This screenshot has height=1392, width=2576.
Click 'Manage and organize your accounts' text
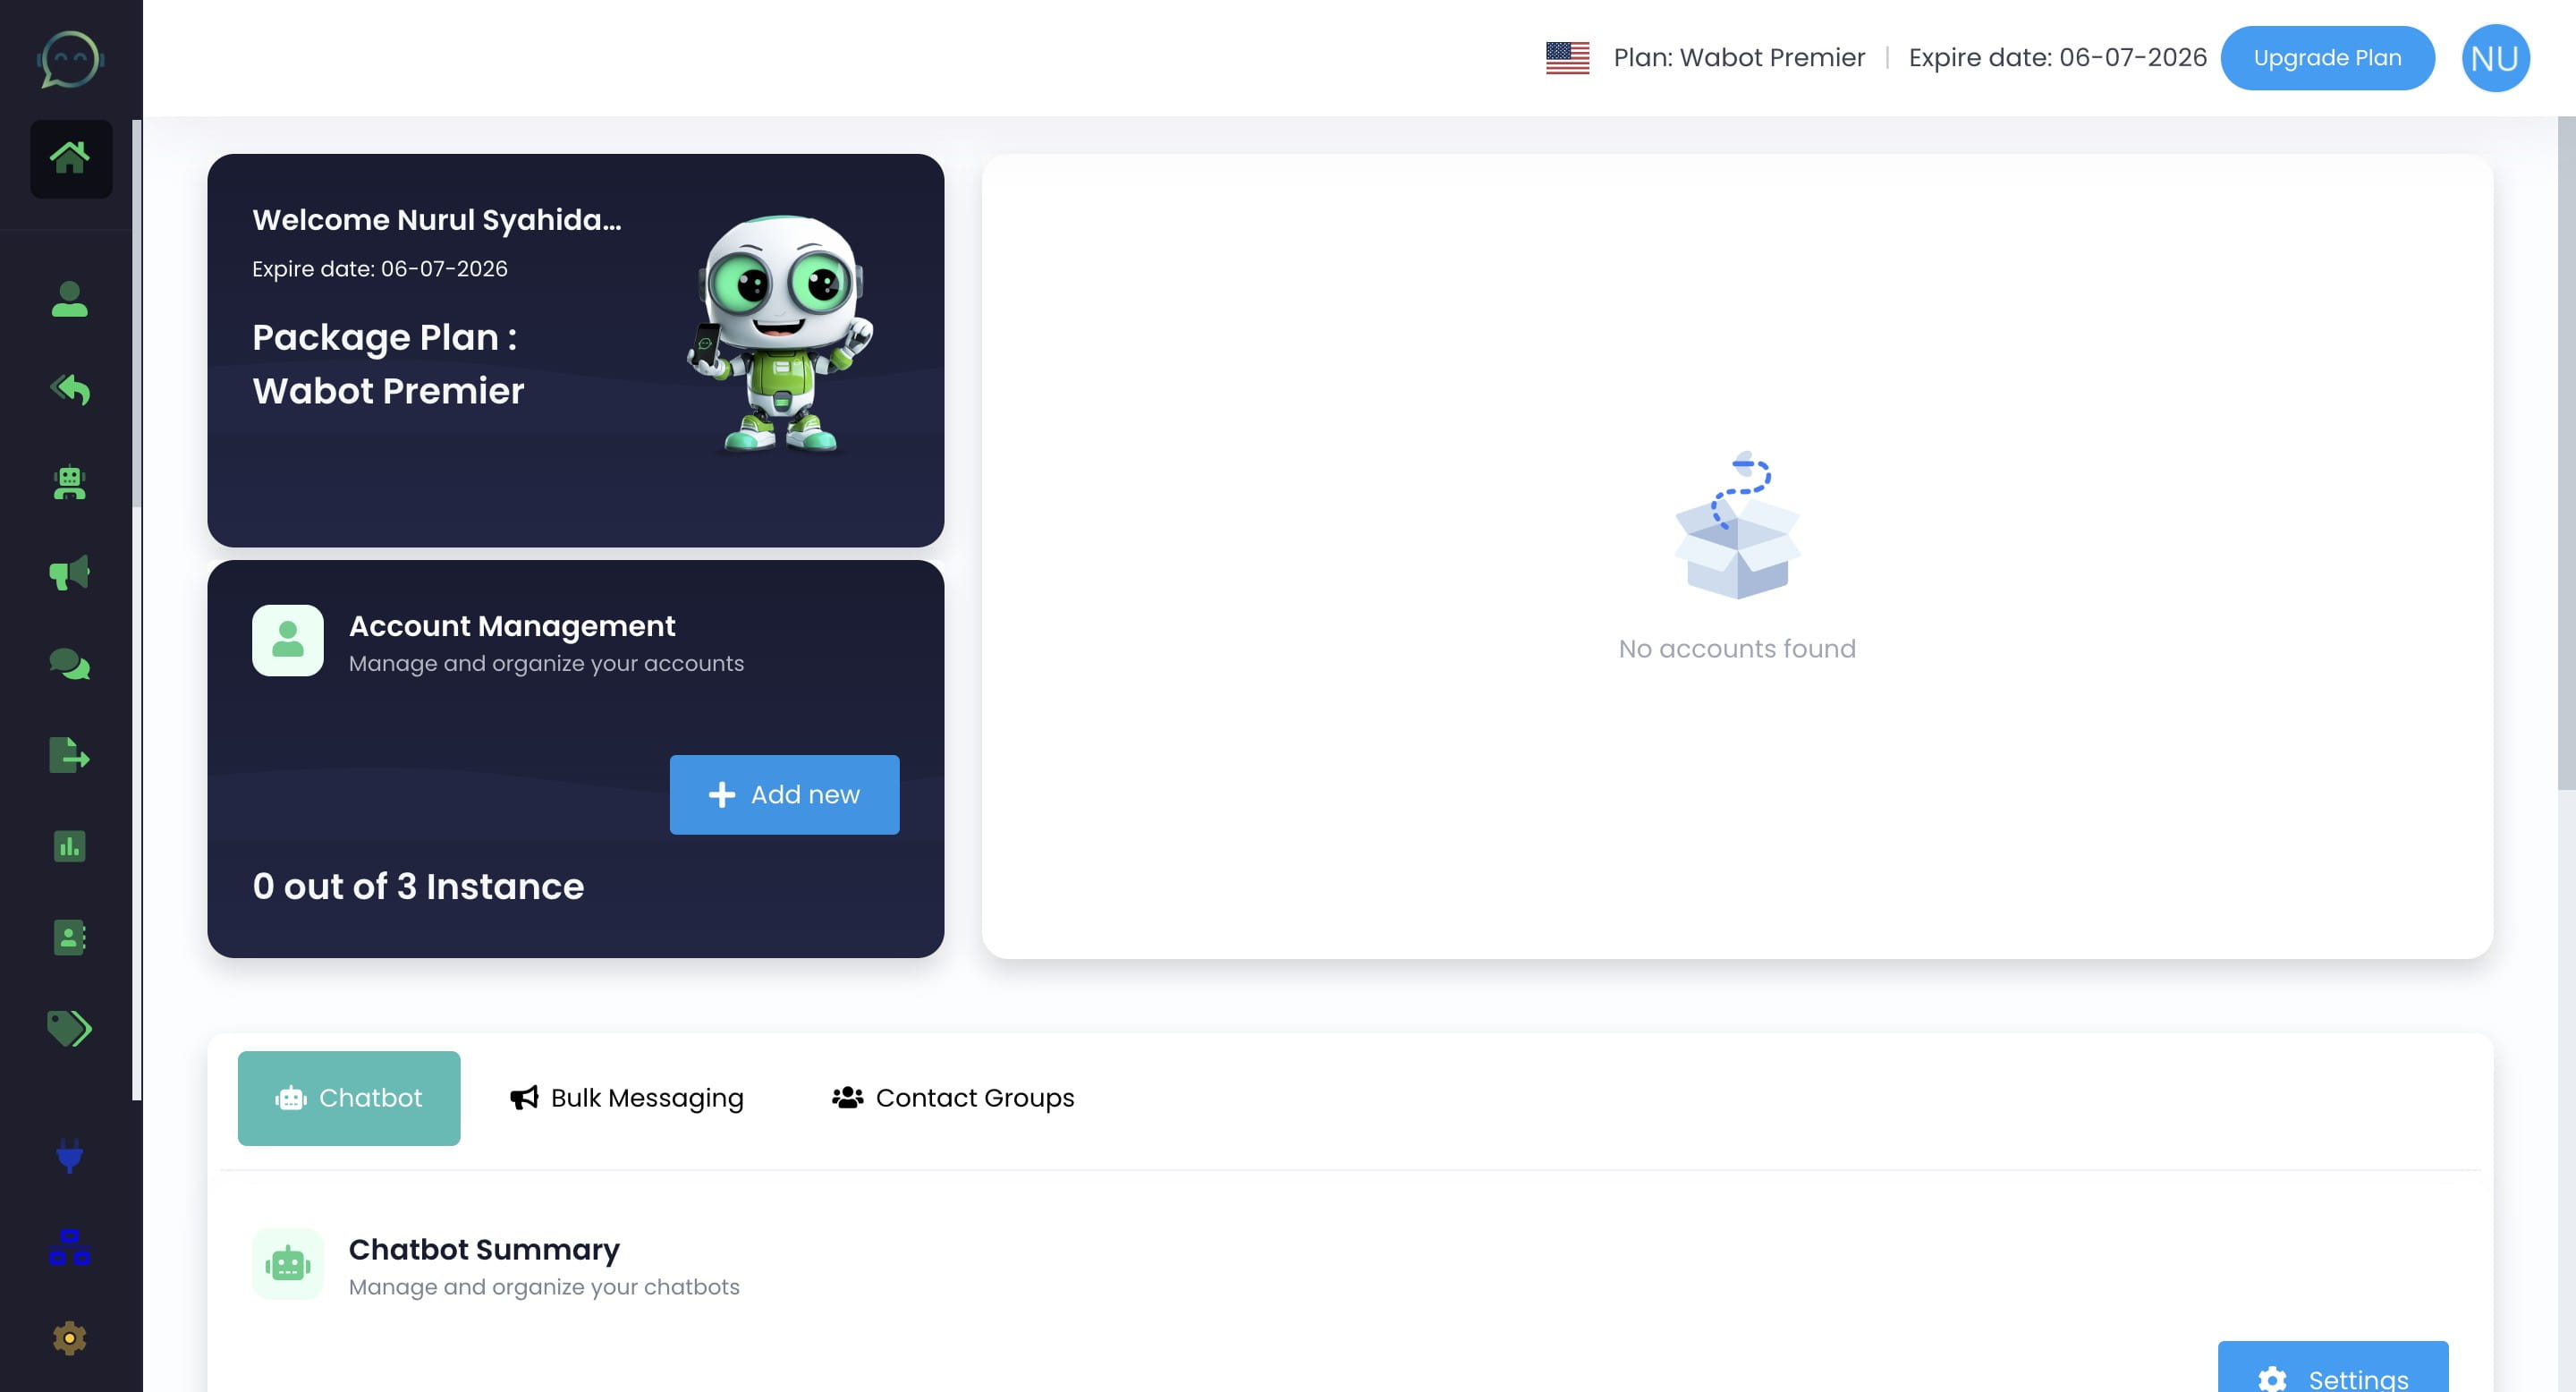click(546, 664)
